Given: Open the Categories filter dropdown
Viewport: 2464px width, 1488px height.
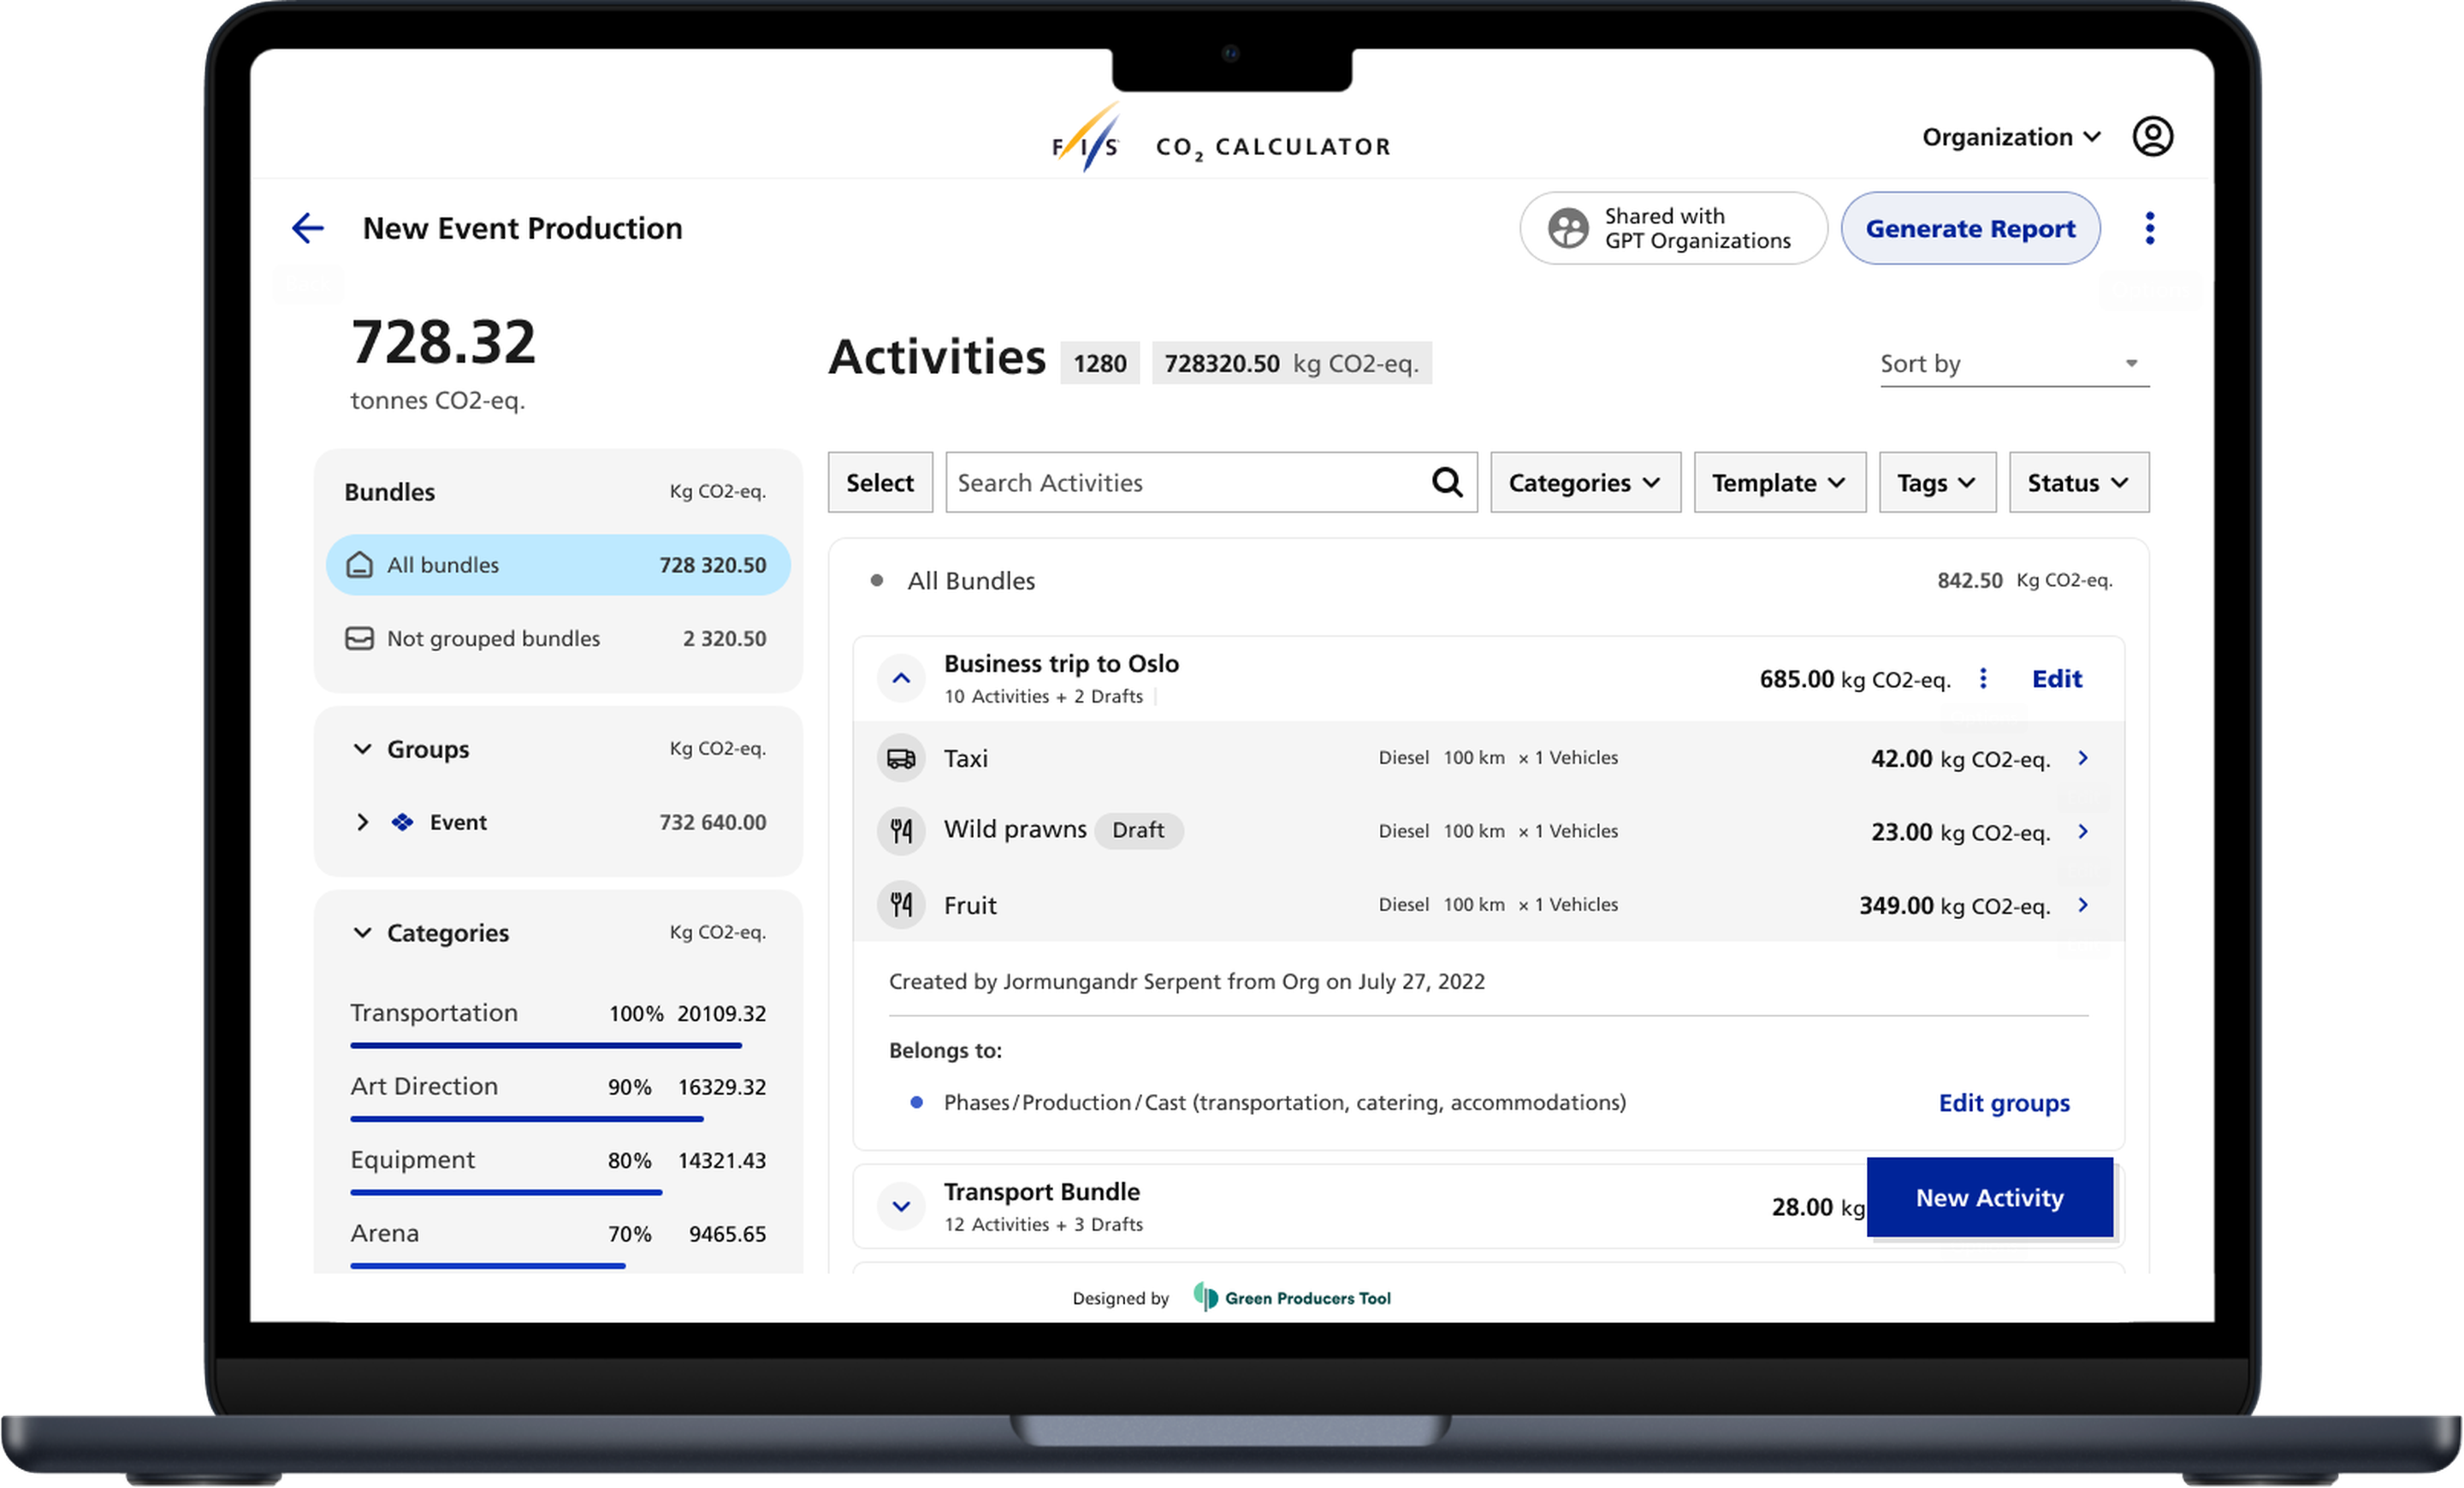Looking at the screenshot, I should (x=1580, y=481).
